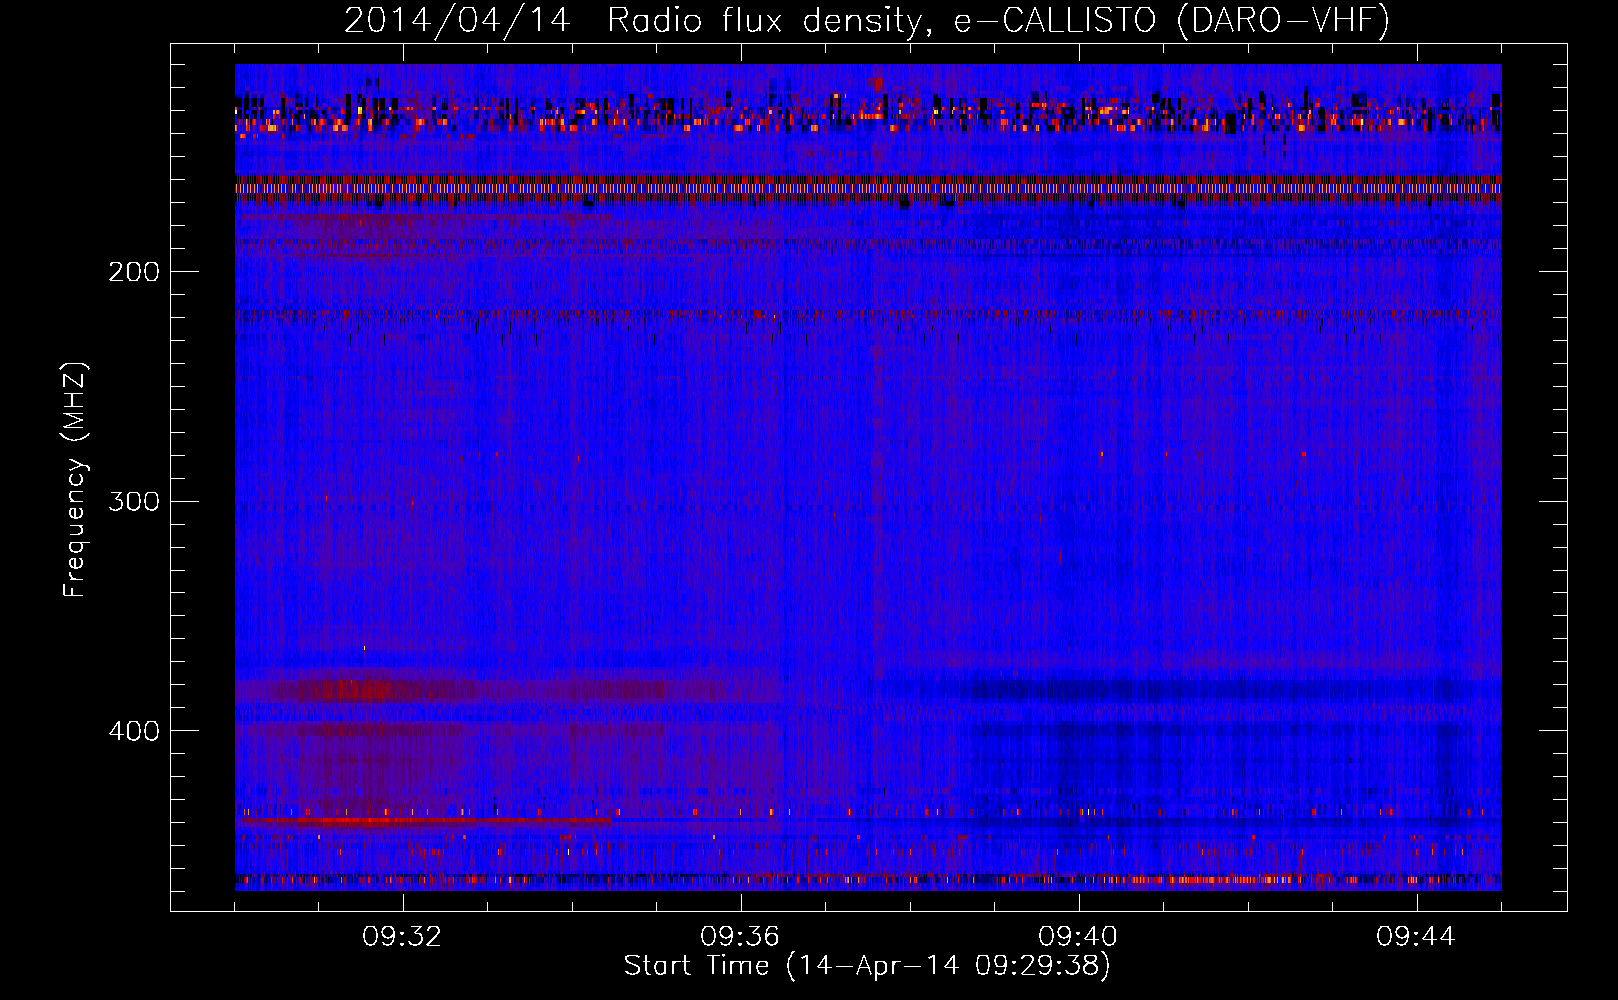Click the 09:40 time tick label

[1078, 937]
